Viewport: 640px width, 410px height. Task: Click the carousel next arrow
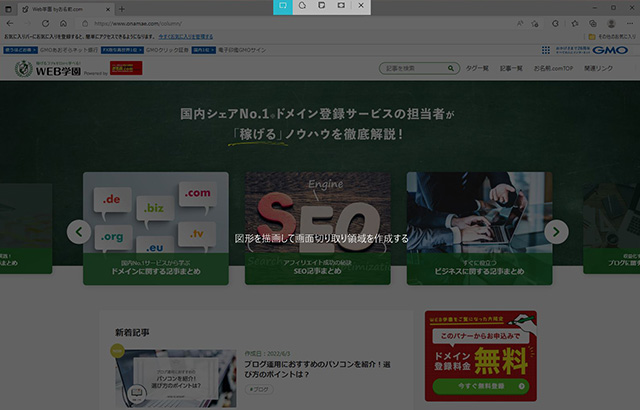tap(556, 232)
